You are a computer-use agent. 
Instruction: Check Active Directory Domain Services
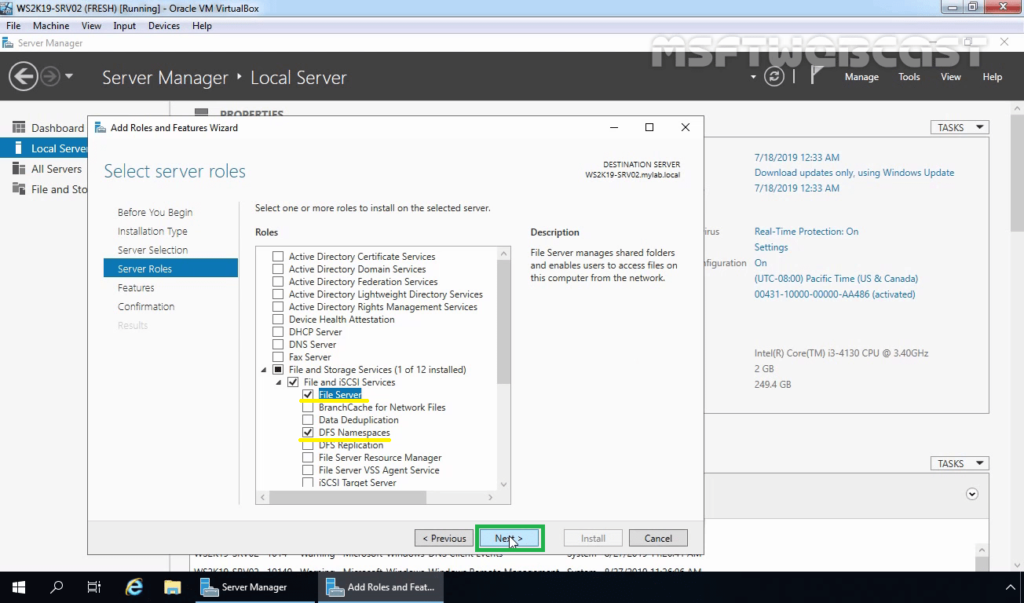point(278,269)
